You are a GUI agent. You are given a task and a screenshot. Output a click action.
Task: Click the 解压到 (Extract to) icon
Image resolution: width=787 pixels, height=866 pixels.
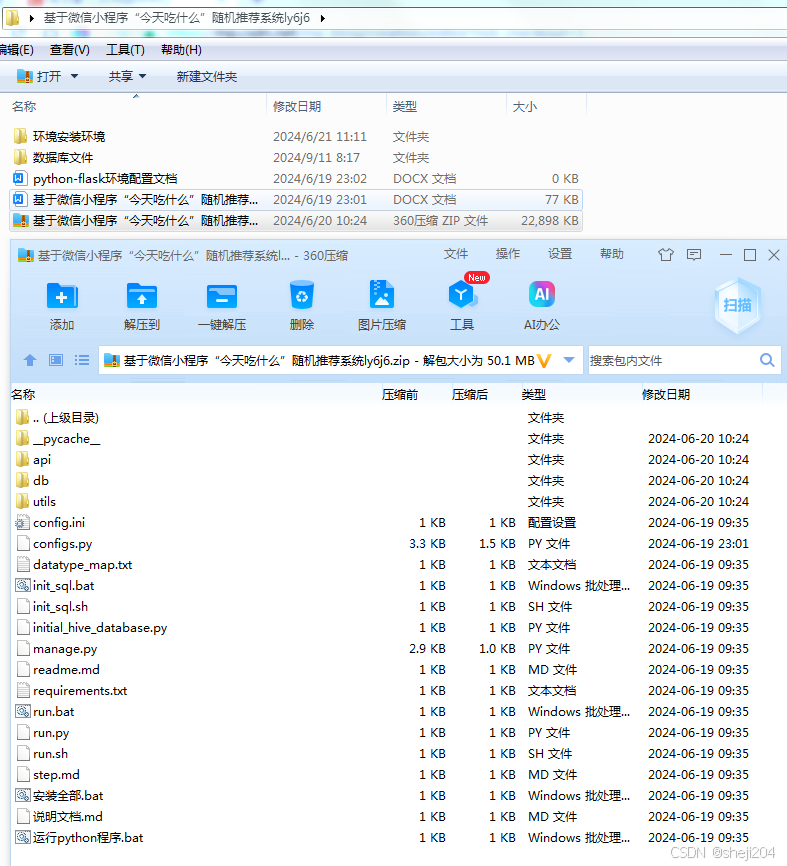(142, 295)
